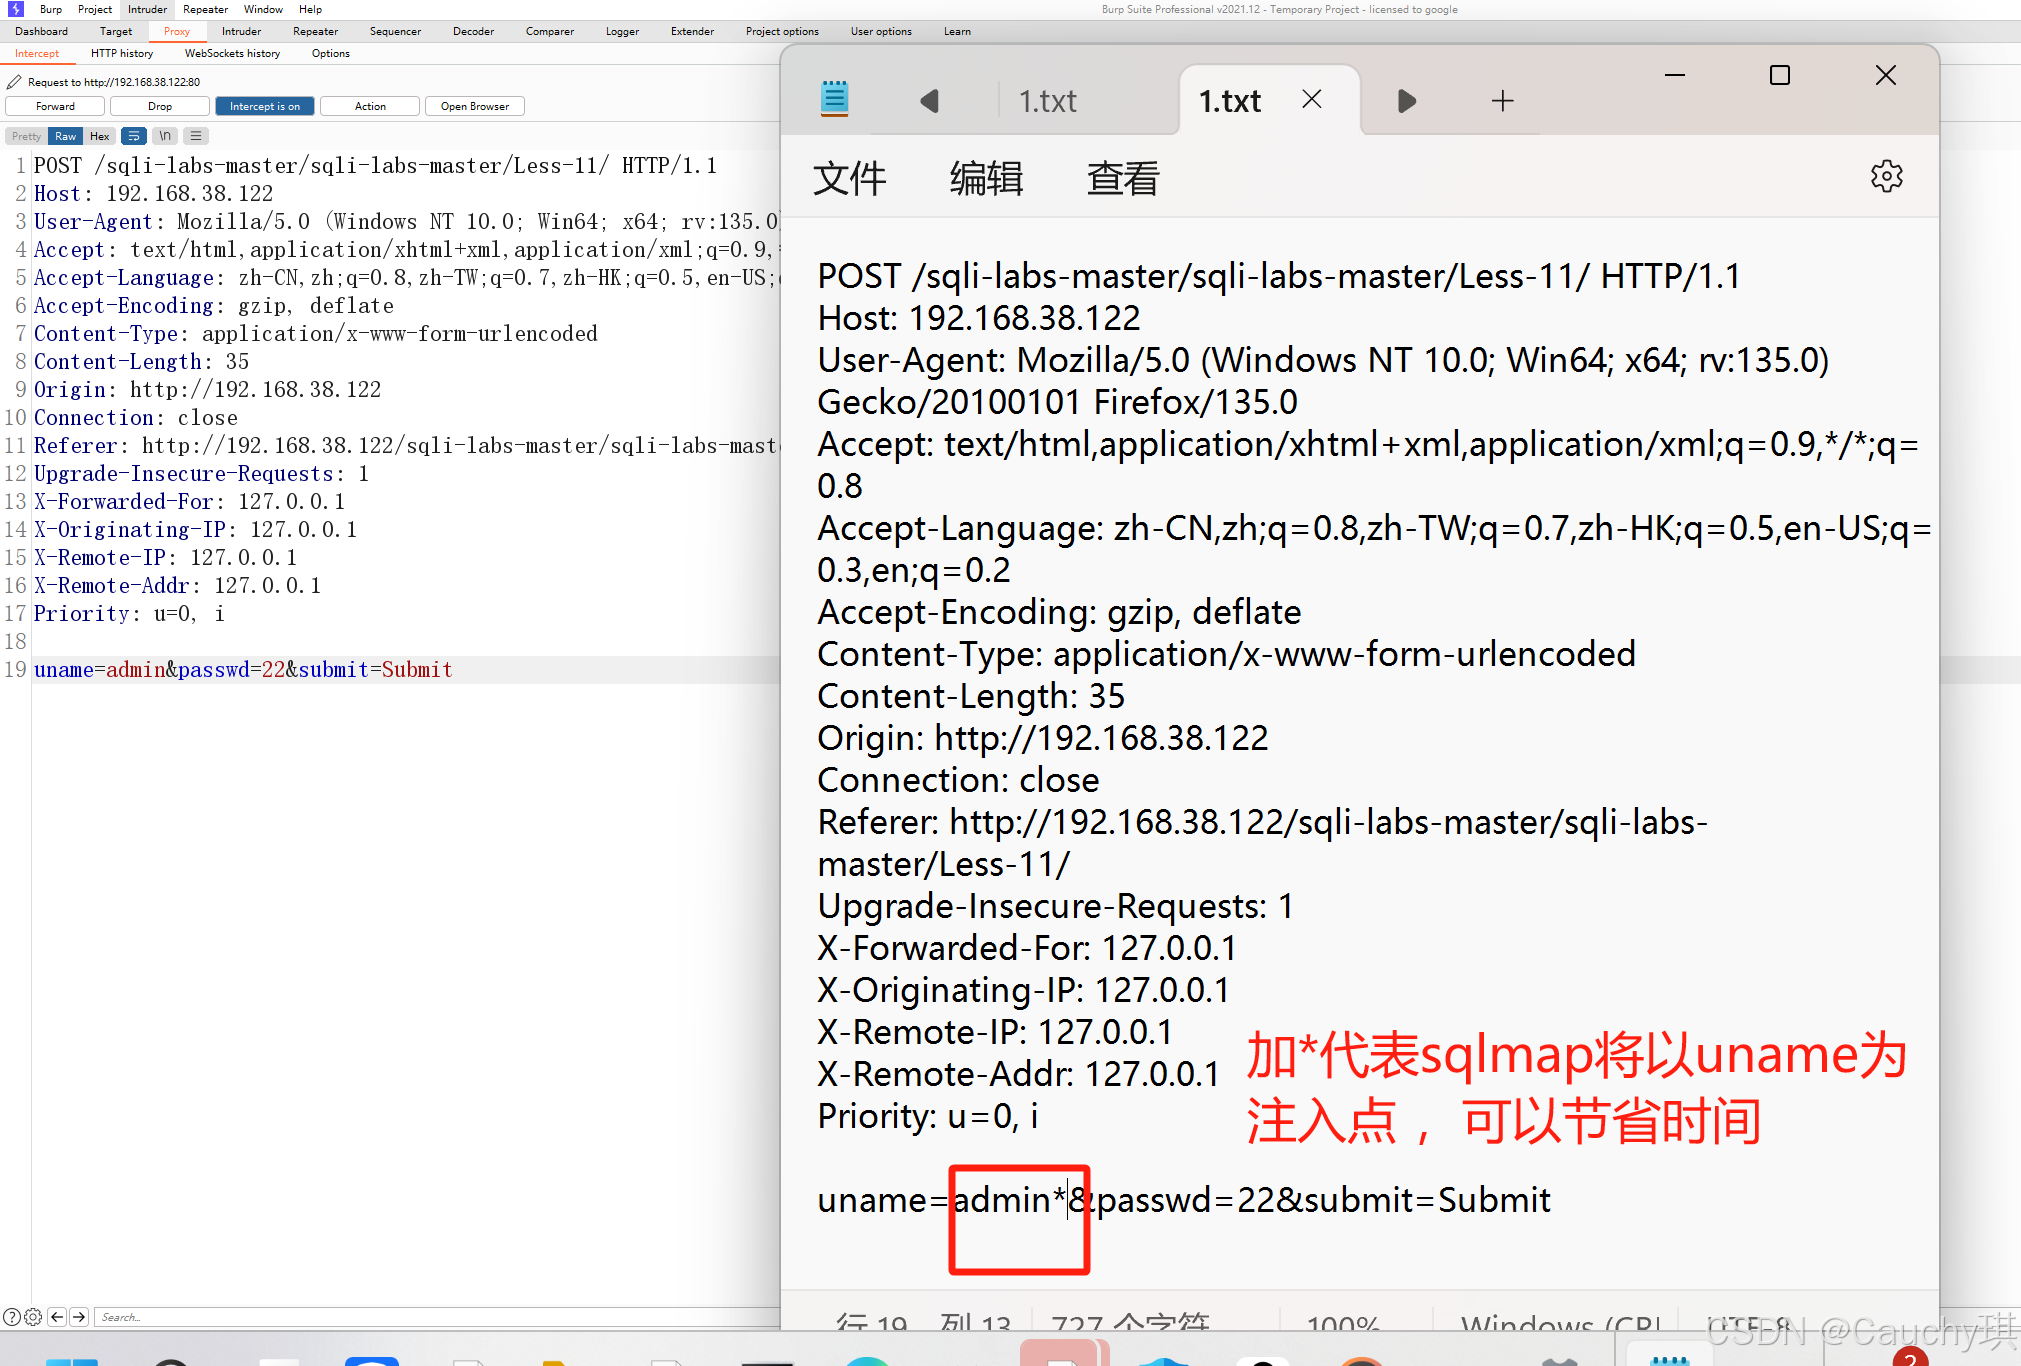This screenshot has height=1366, width=2021.
Task: Switch to the HTTP history tab
Action: pos(122,53)
